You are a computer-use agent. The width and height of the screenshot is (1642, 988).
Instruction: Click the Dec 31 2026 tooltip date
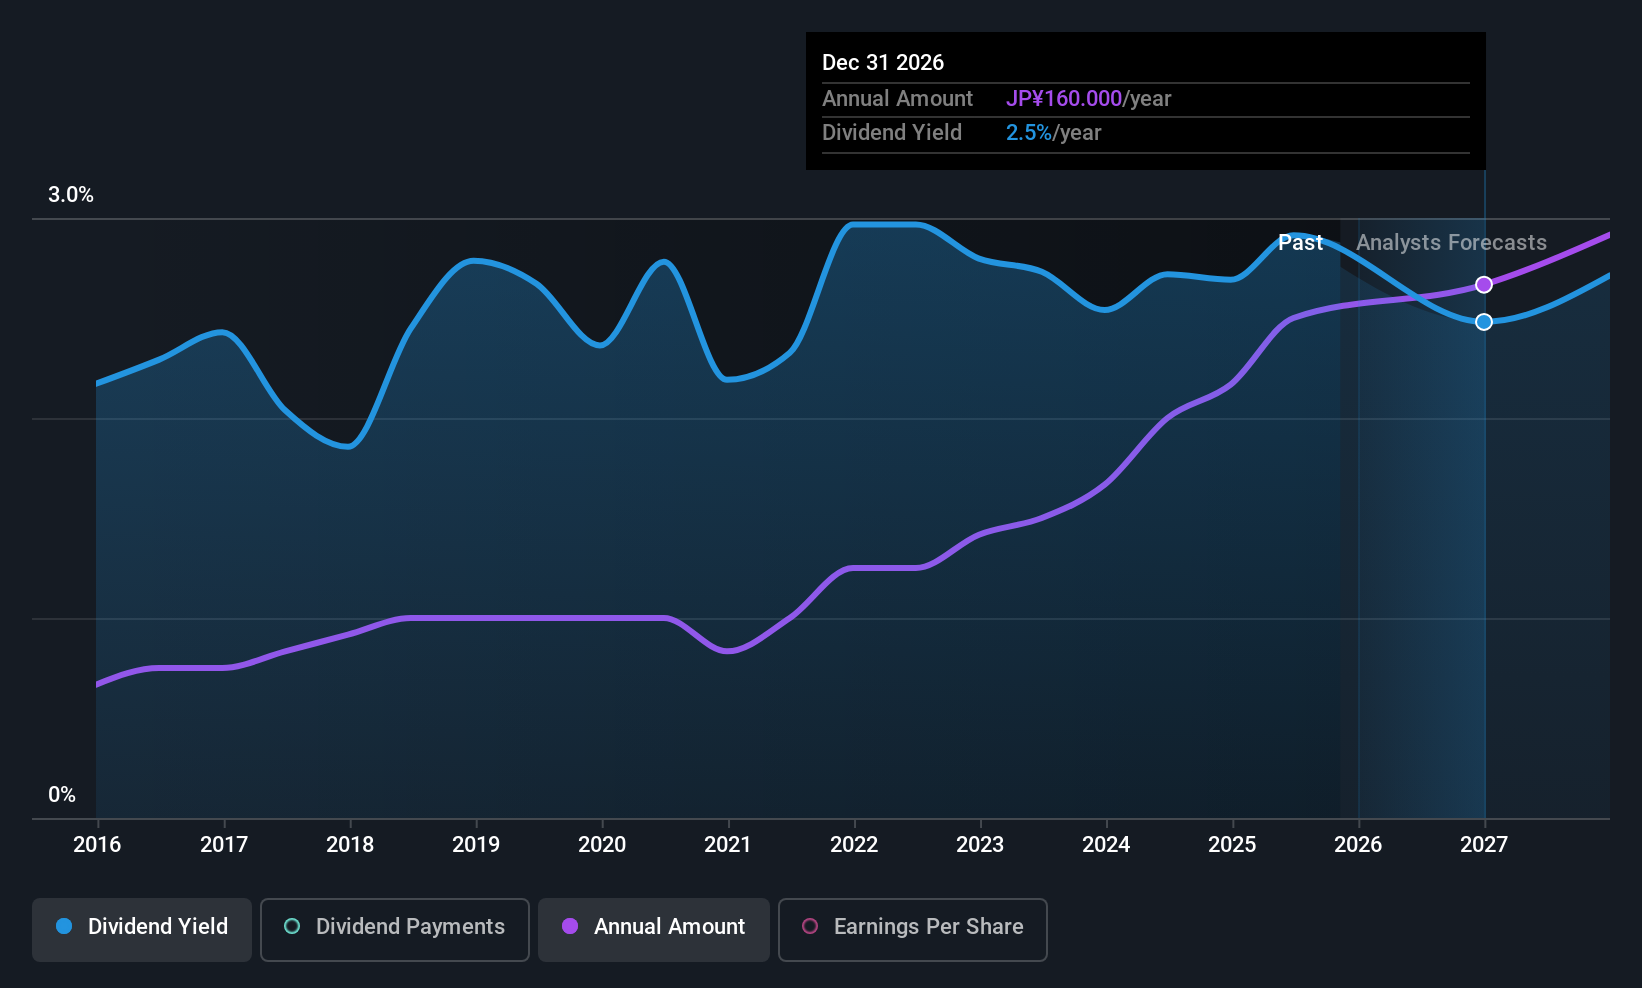[x=883, y=63]
